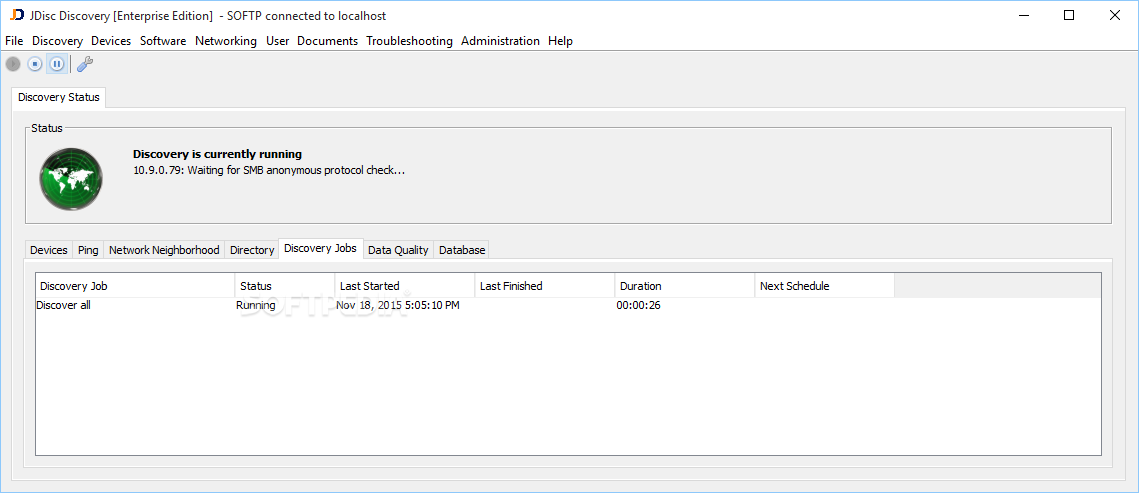
Task: Click the JDisc application logo icon
Action: coord(16,15)
